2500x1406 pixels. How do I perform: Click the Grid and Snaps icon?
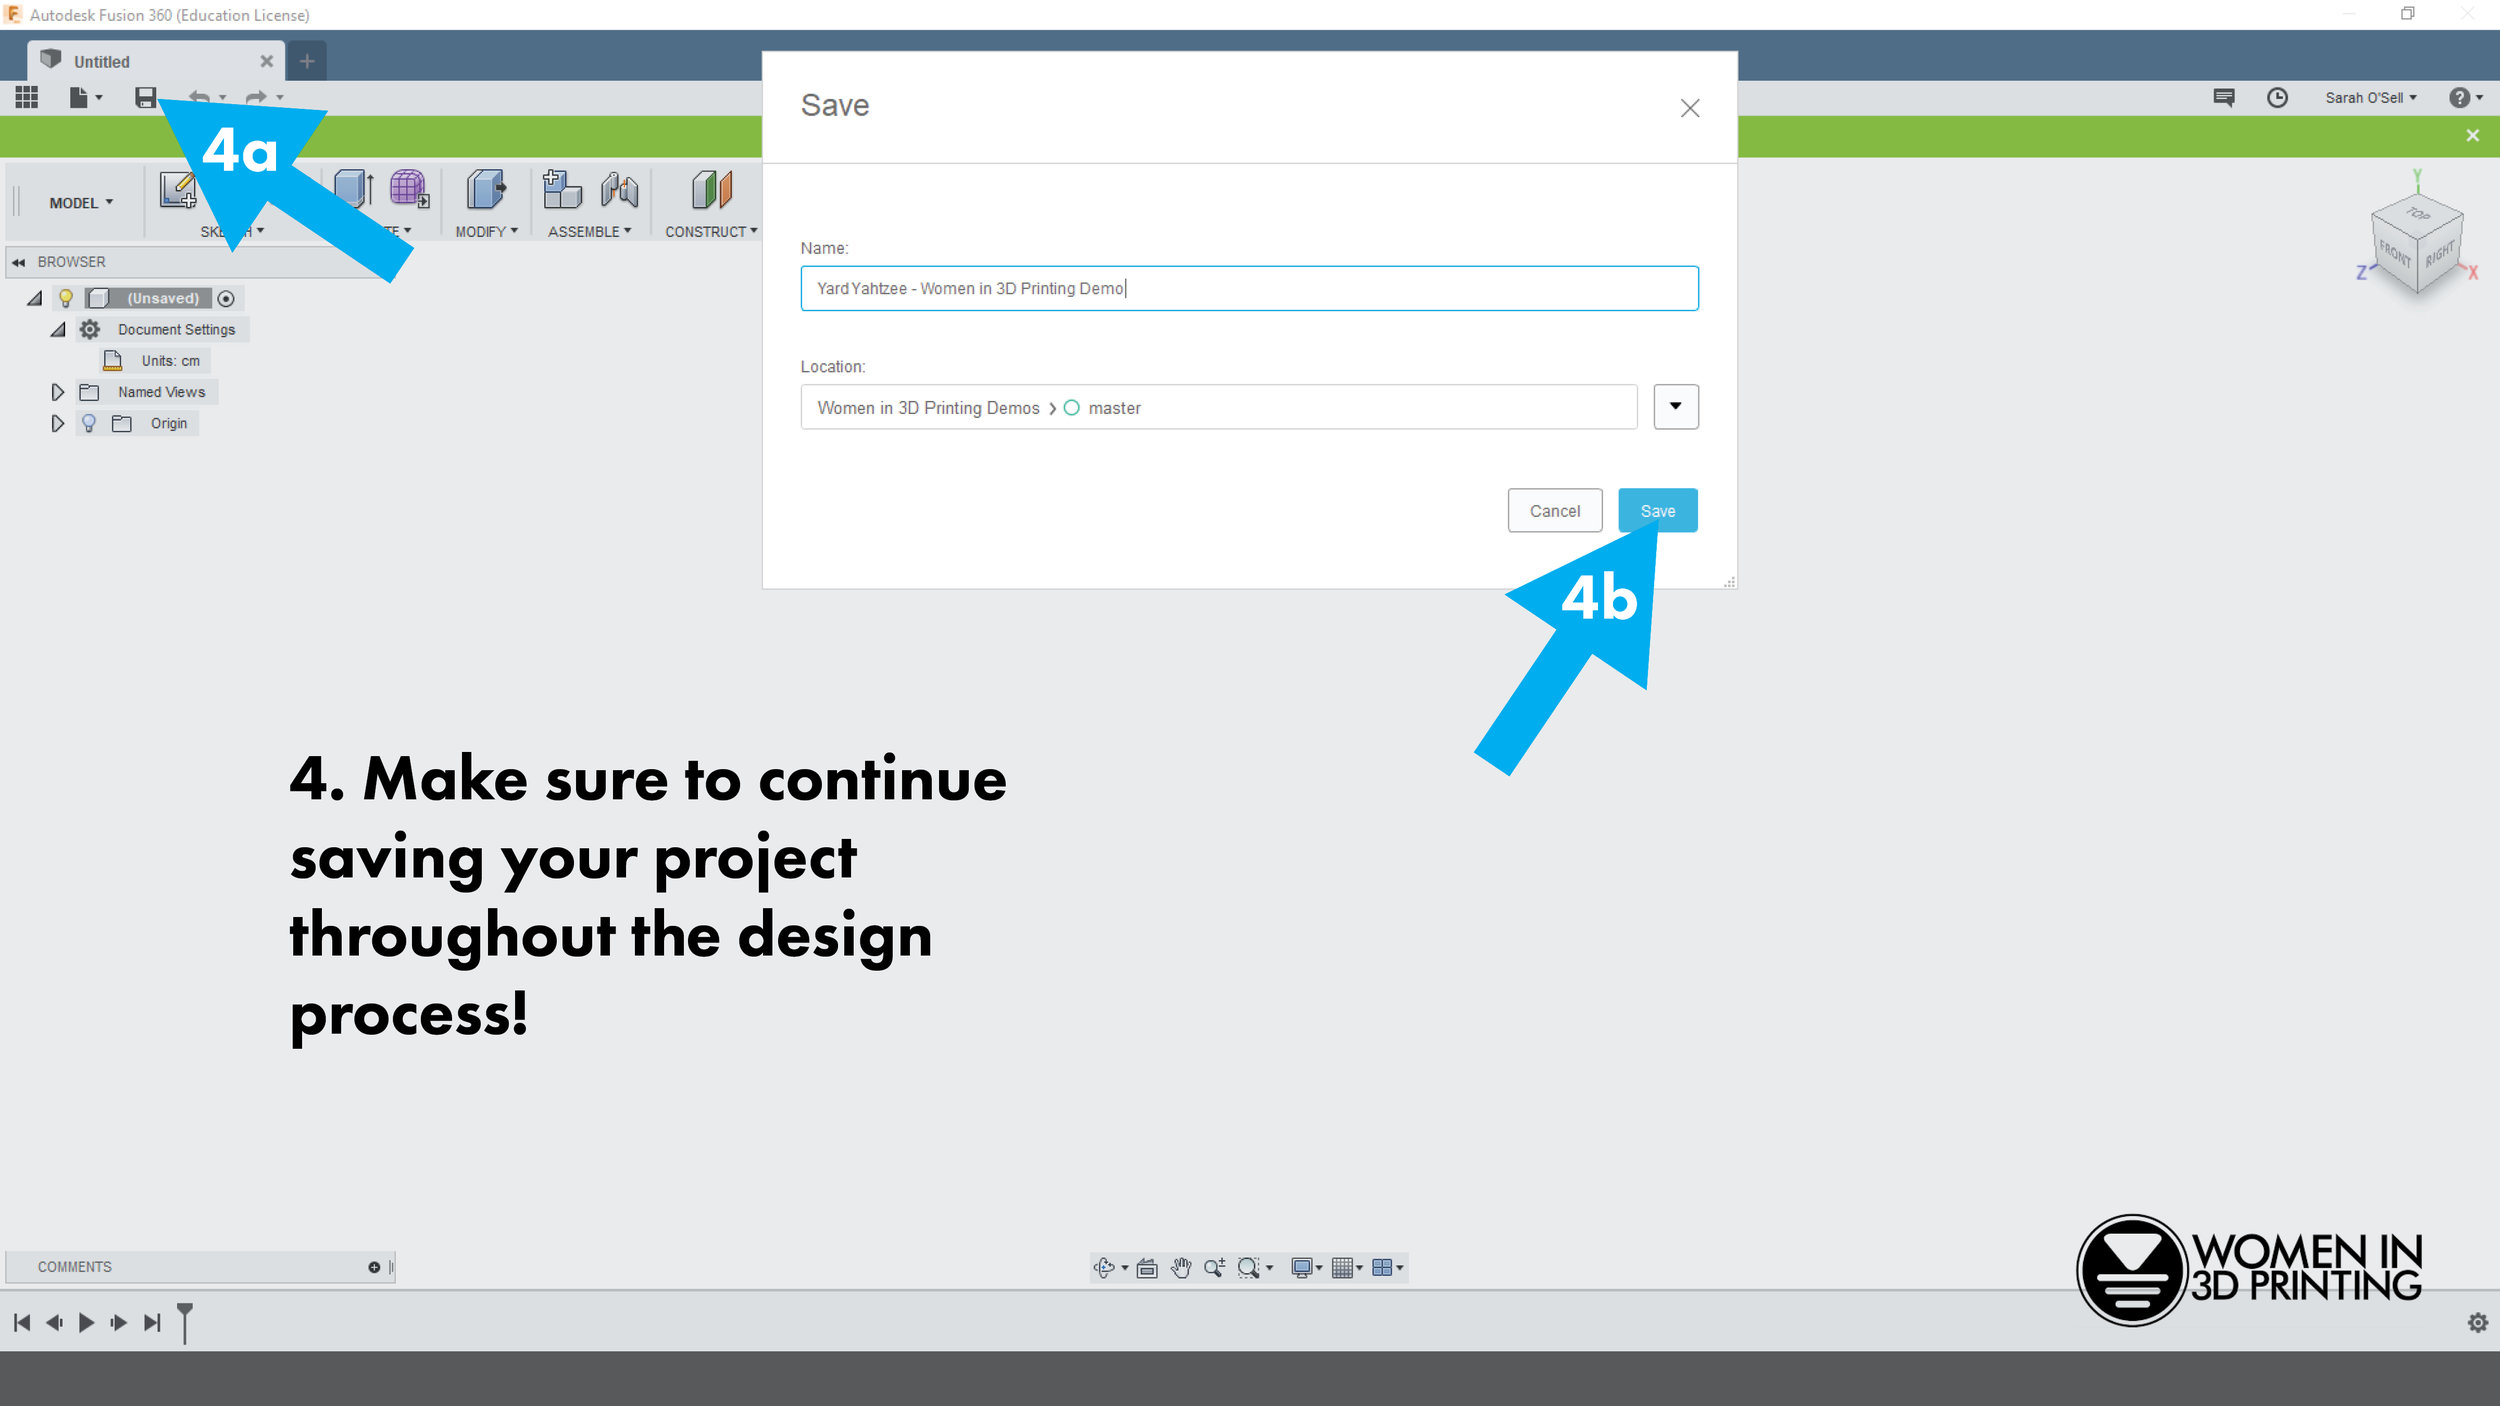[x=1342, y=1268]
